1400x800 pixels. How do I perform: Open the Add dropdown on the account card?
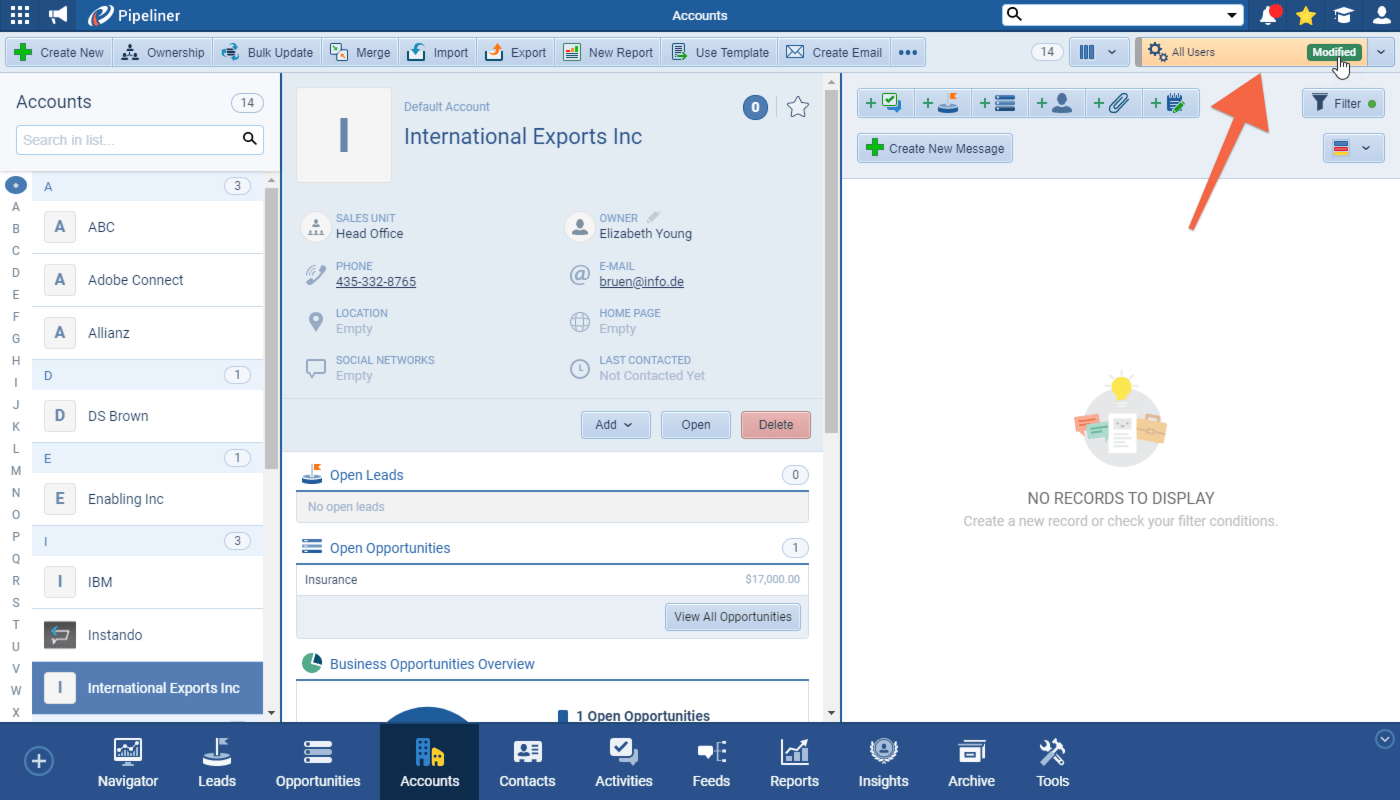click(615, 424)
